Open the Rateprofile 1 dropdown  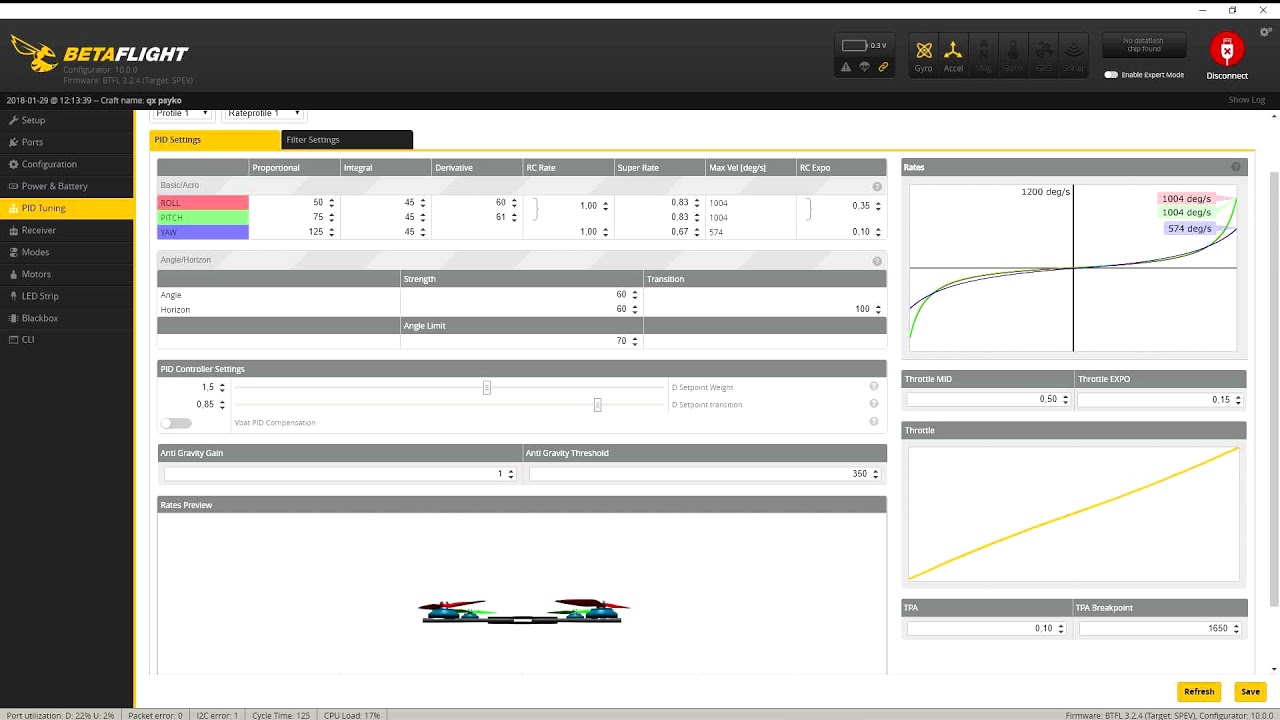point(263,113)
